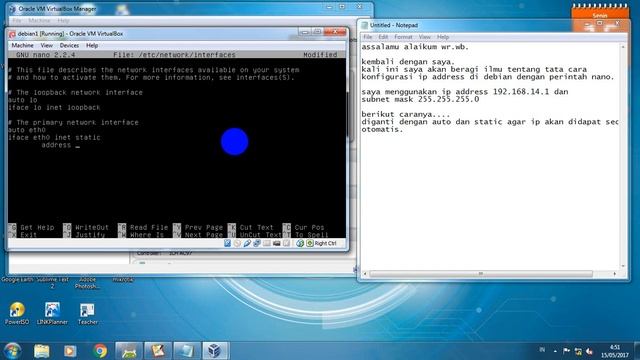640x360 pixels.
Task: Open the Devices menu in debian1 VM window
Action: pyautogui.click(x=69, y=45)
